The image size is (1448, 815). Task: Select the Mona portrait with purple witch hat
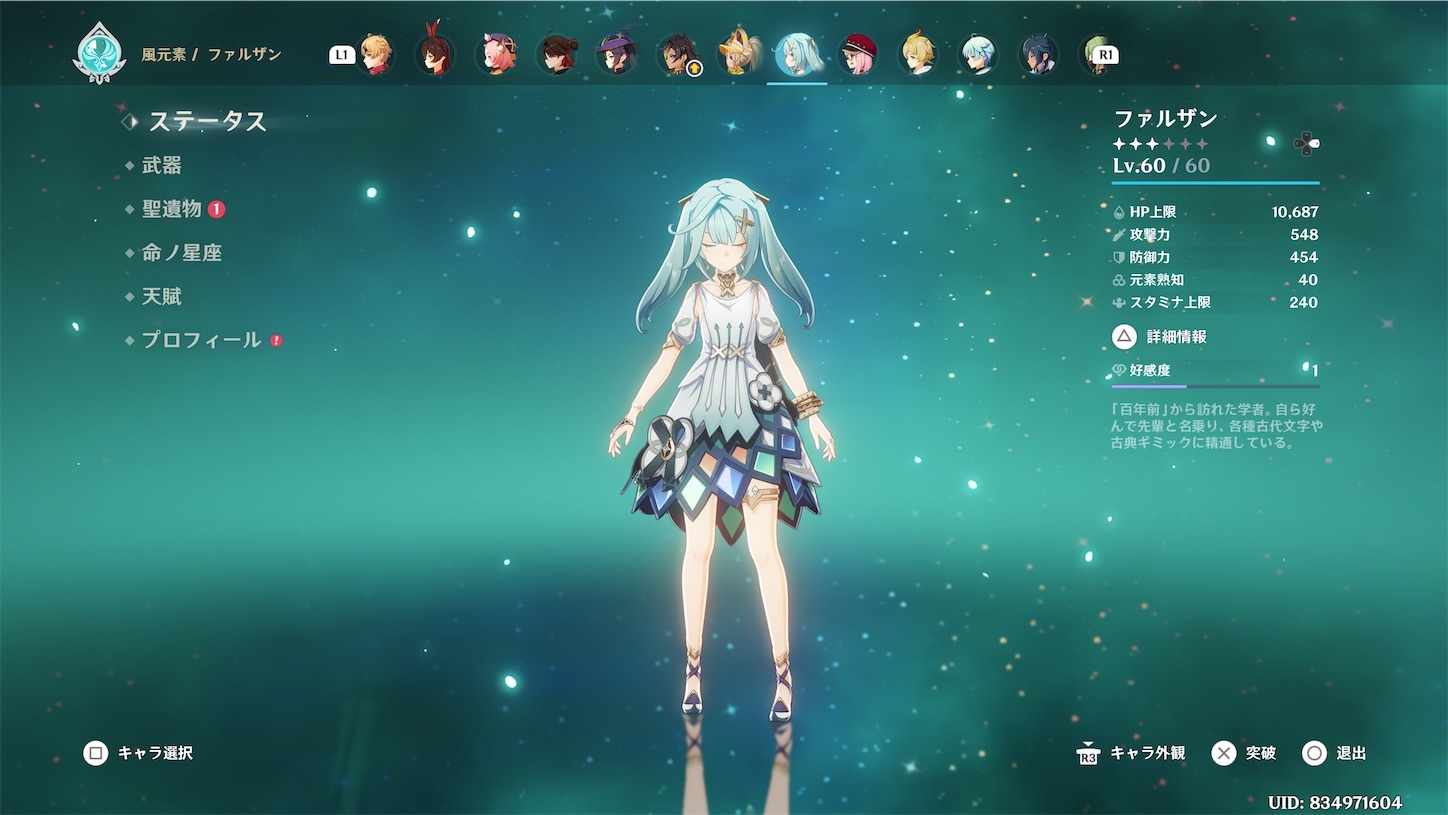617,54
